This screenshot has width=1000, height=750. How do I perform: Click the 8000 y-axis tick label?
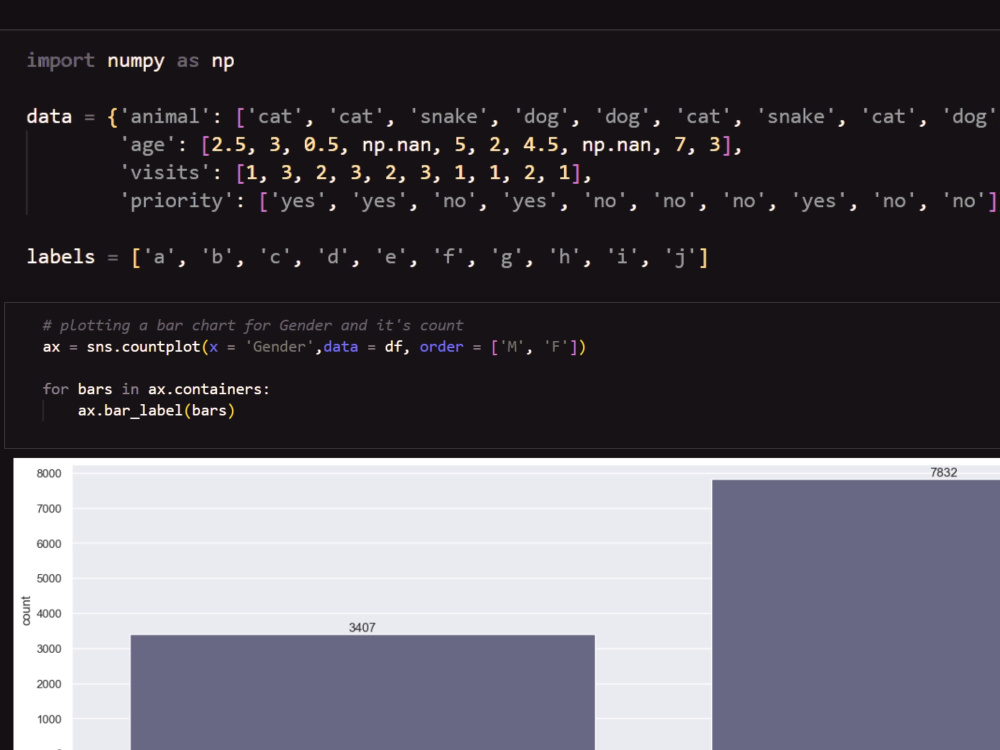pos(48,473)
